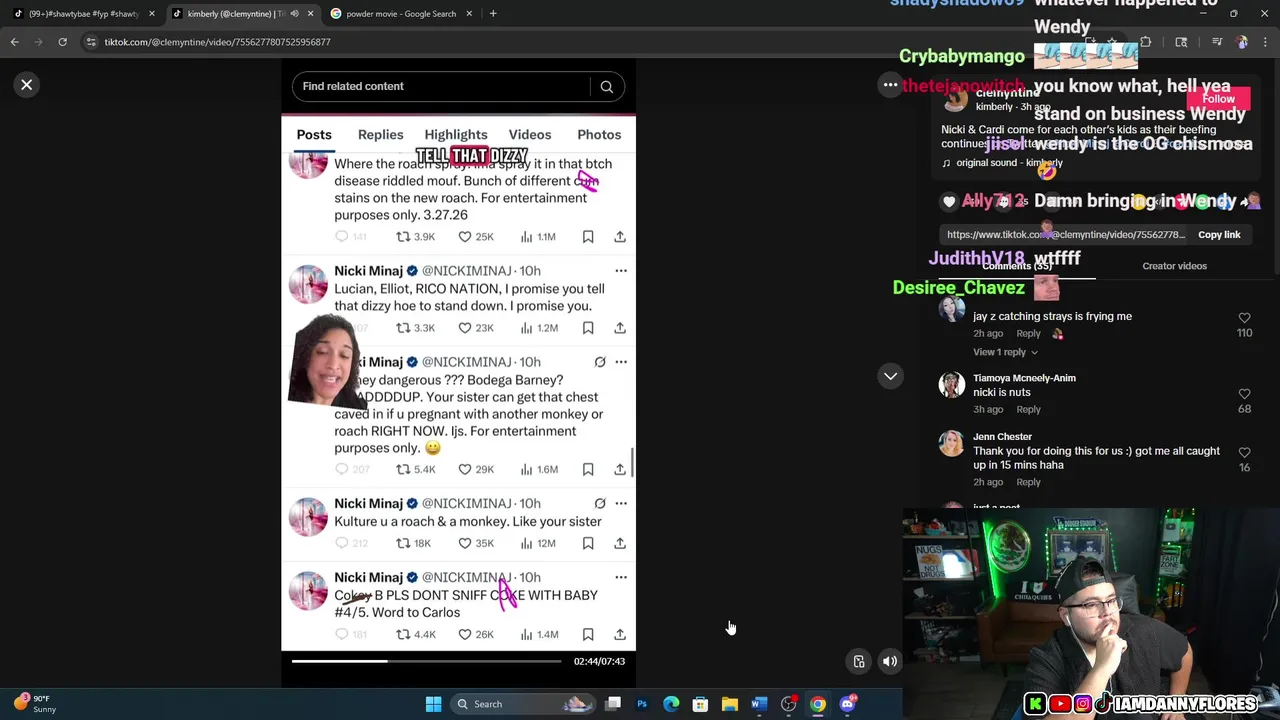
Task: Reload the TikTok page
Action: (62, 42)
